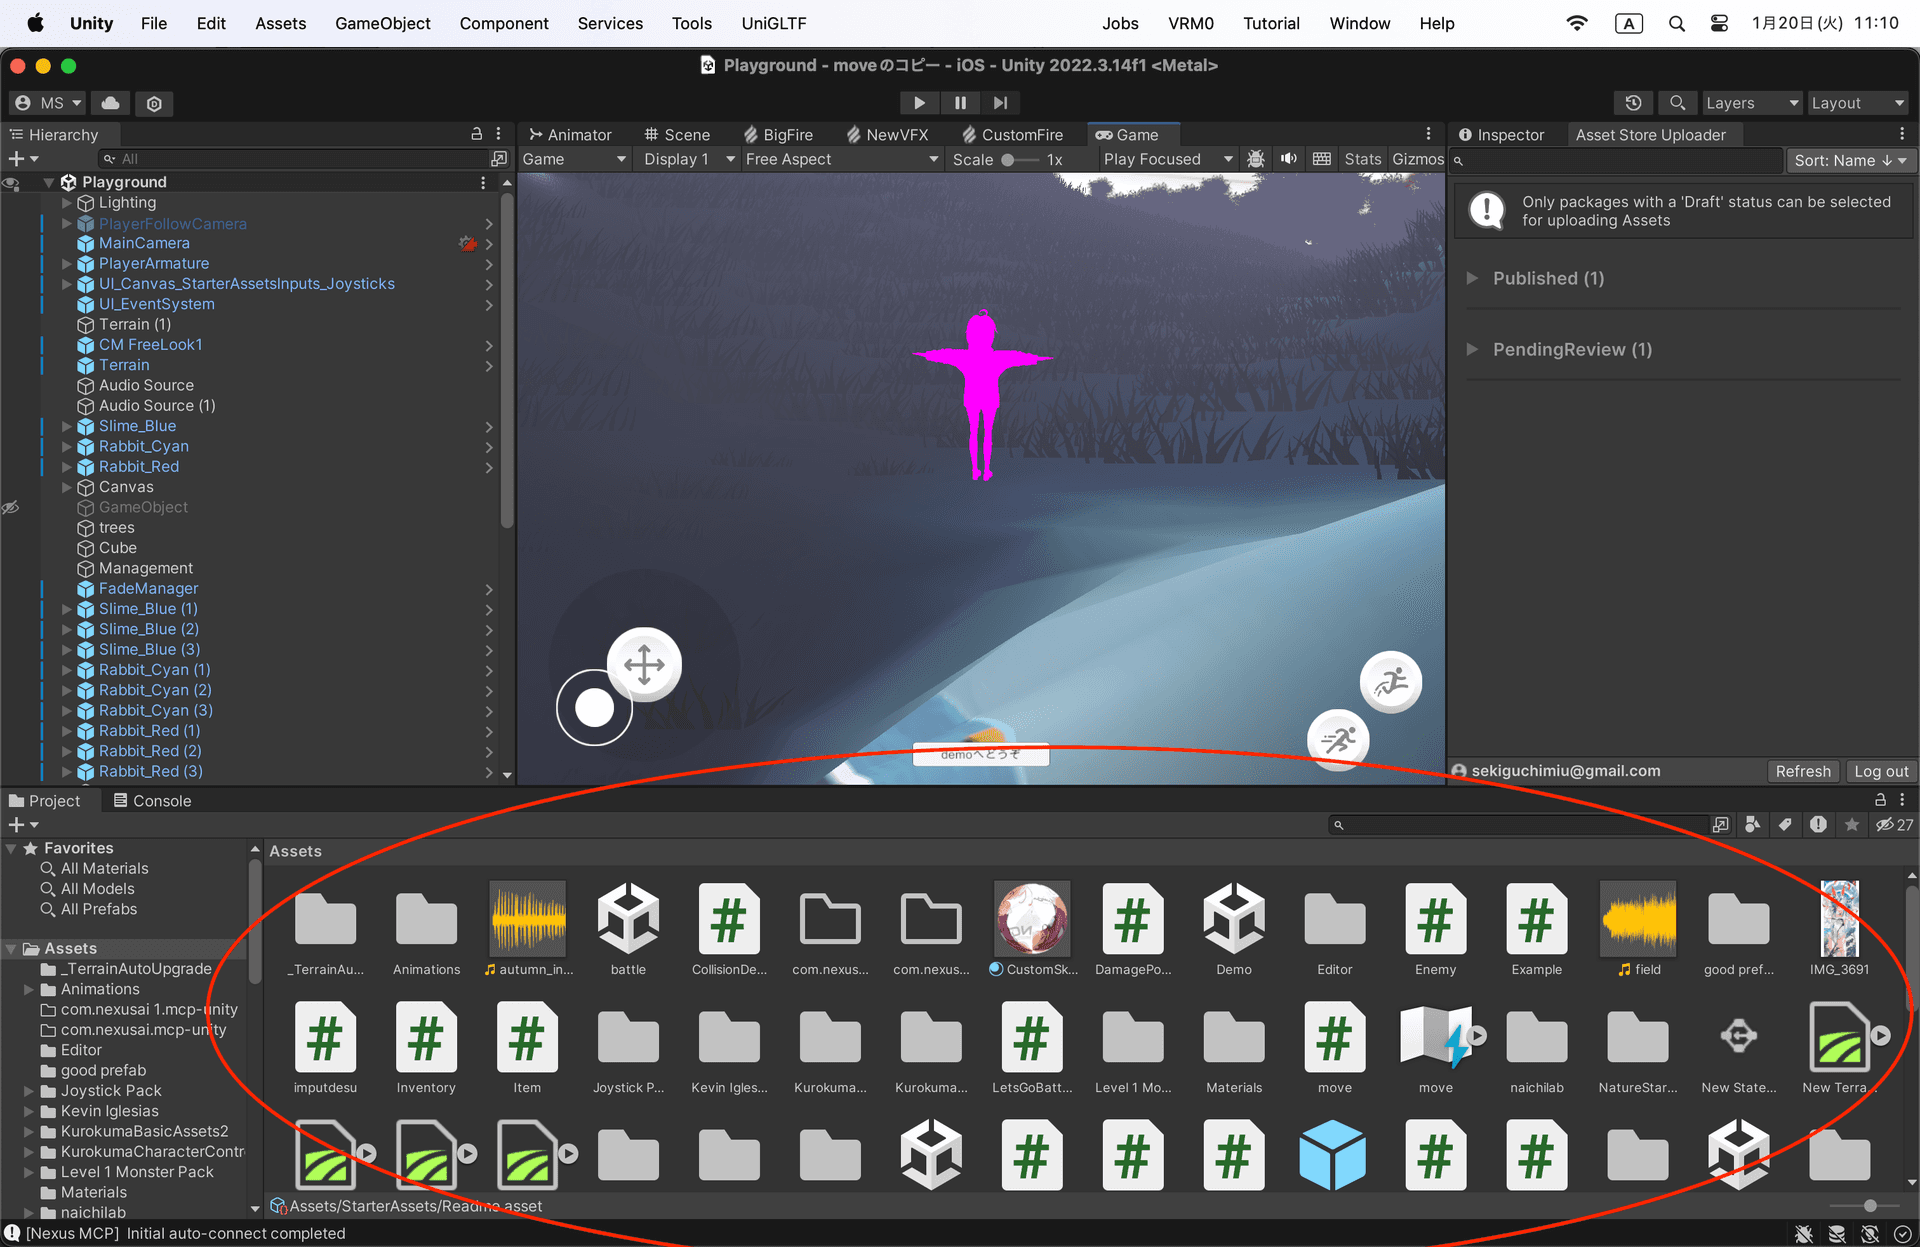Open the global search magnifier in toolbar
The height and width of the screenshot is (1247, 1920).
1677,103
